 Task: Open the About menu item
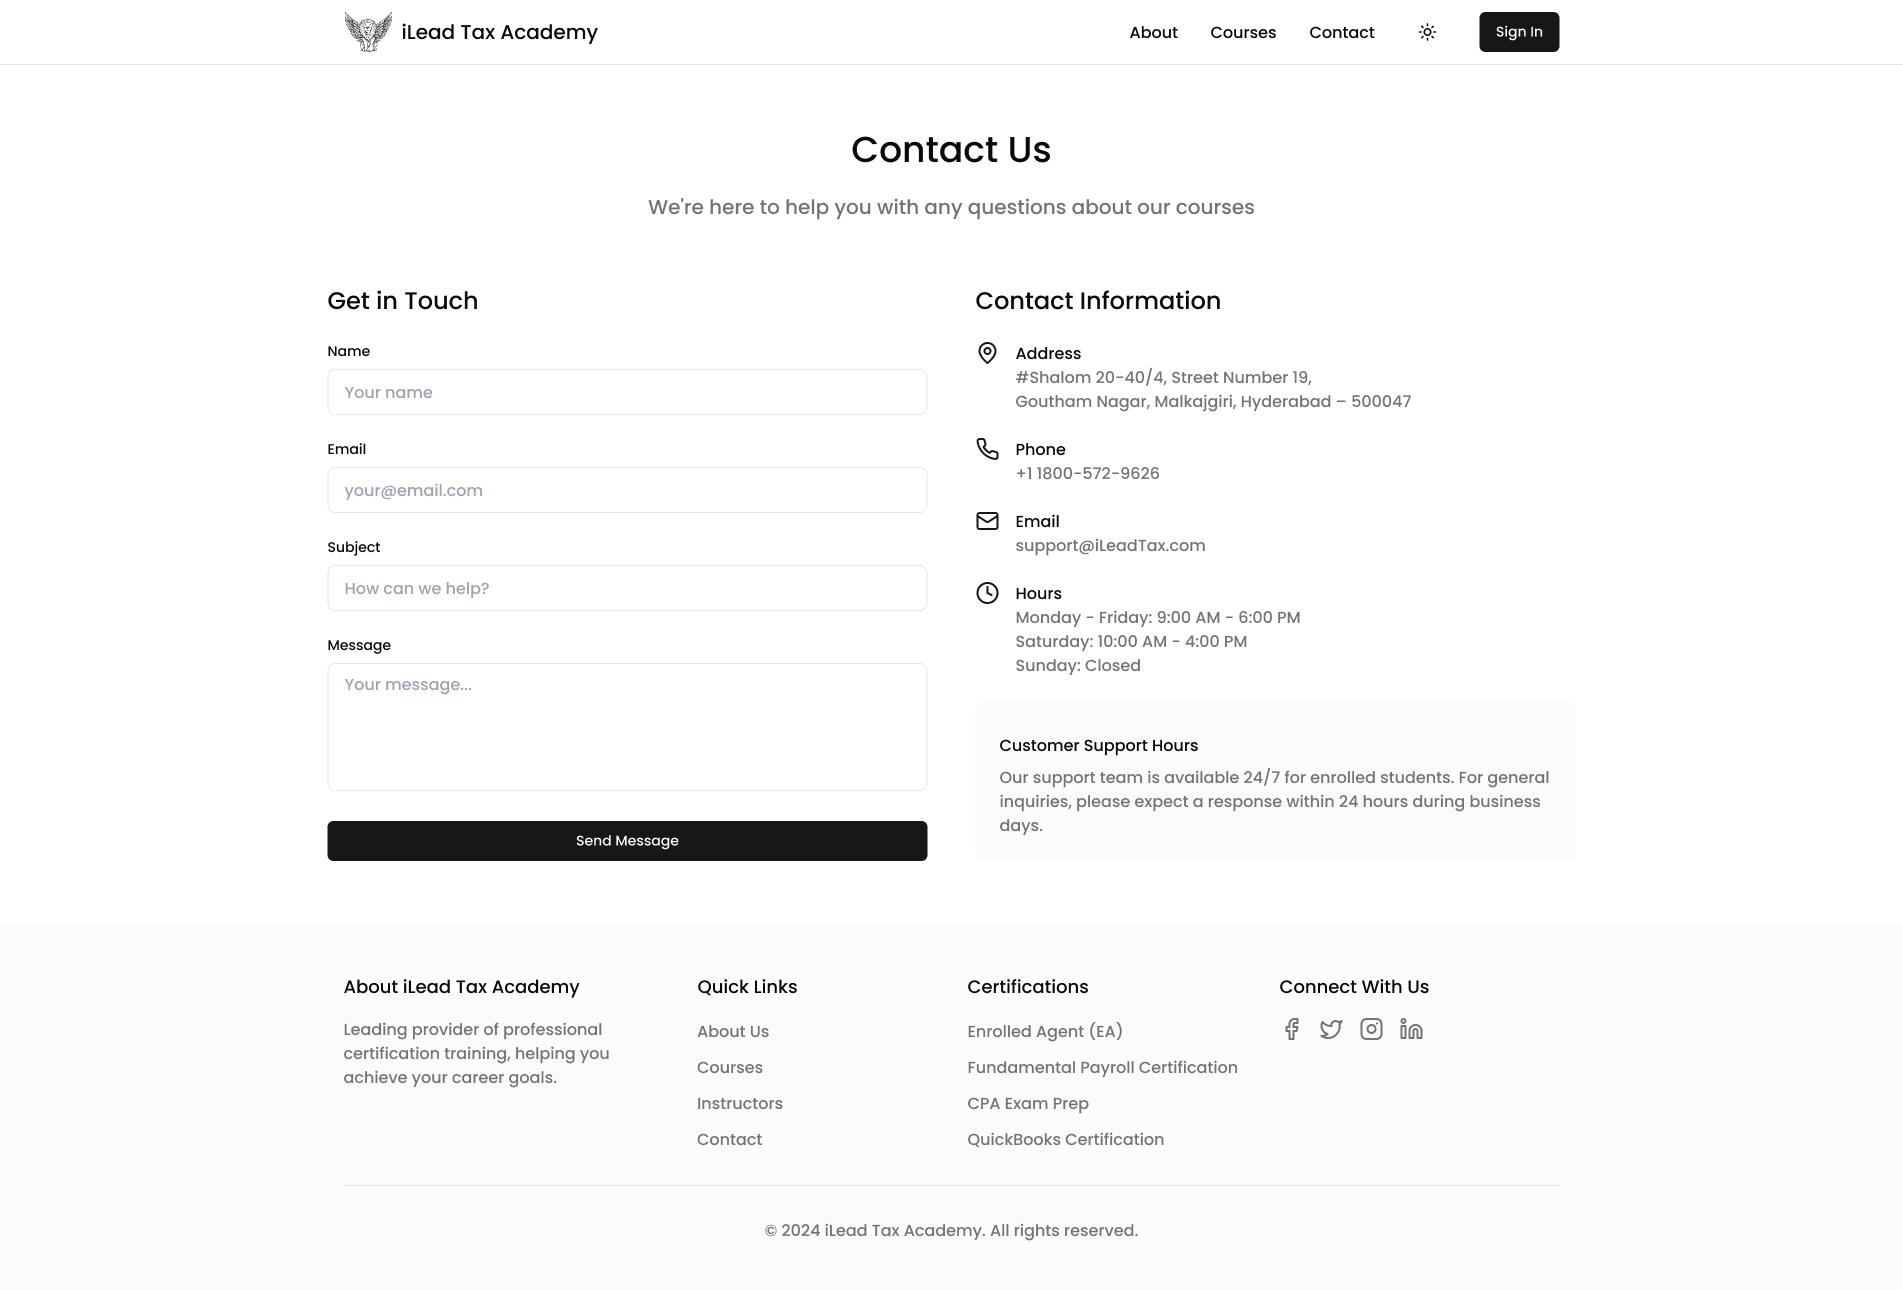point(1153,32)
